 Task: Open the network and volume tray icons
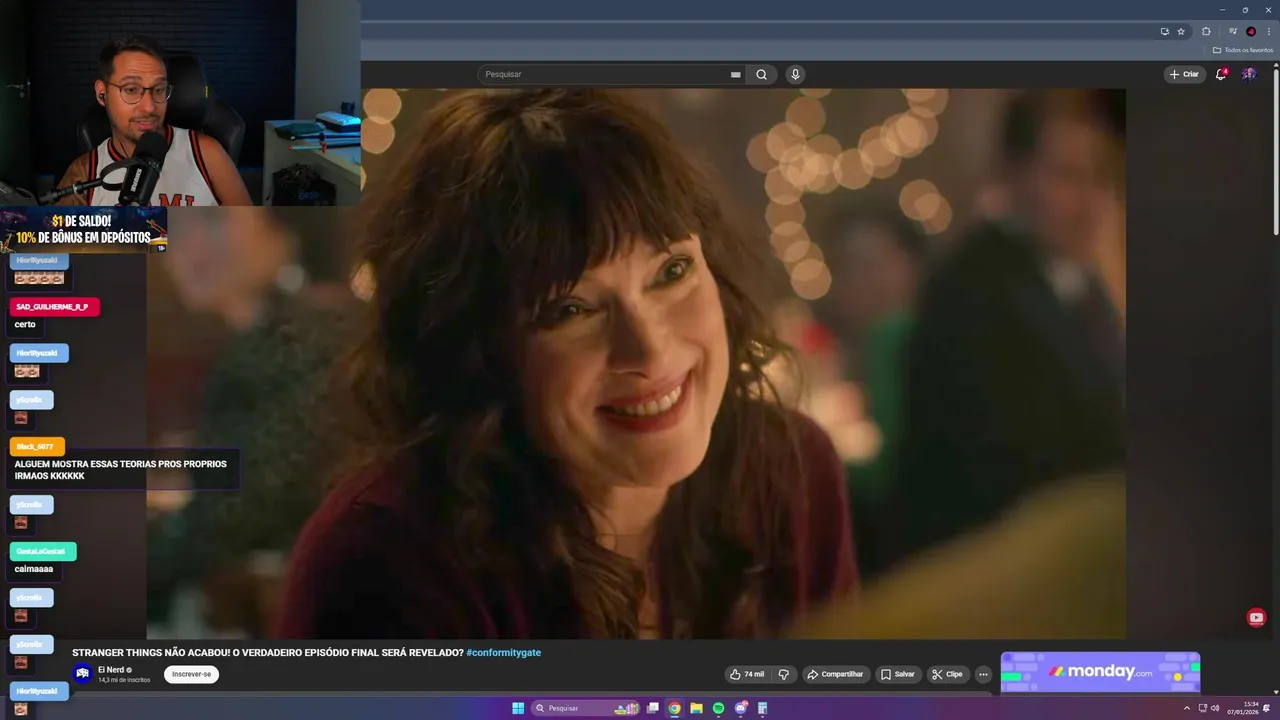tap(1208, 708)
